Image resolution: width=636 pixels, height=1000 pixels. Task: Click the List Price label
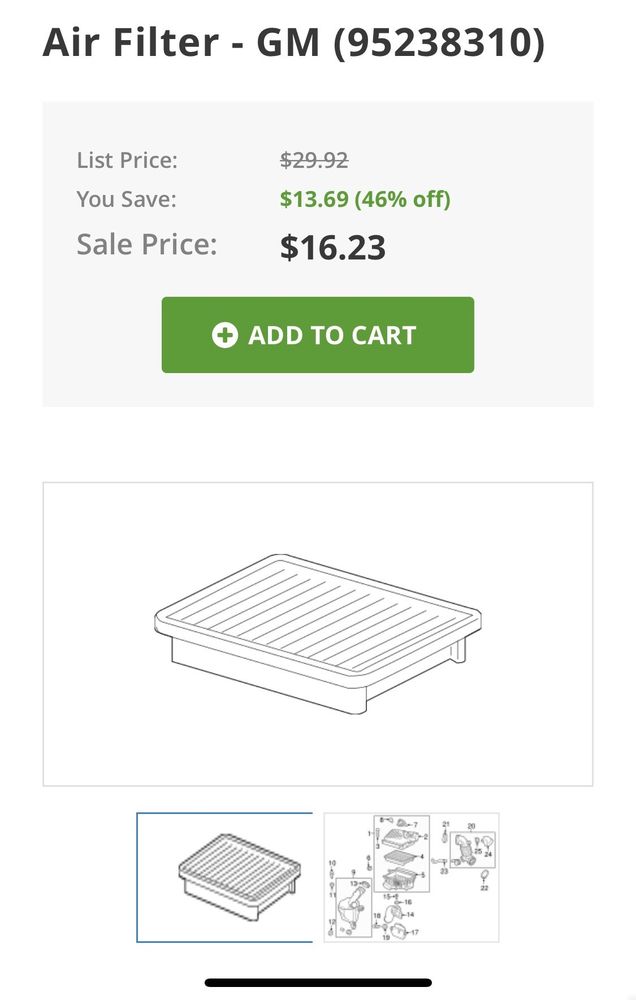point(127,160)
